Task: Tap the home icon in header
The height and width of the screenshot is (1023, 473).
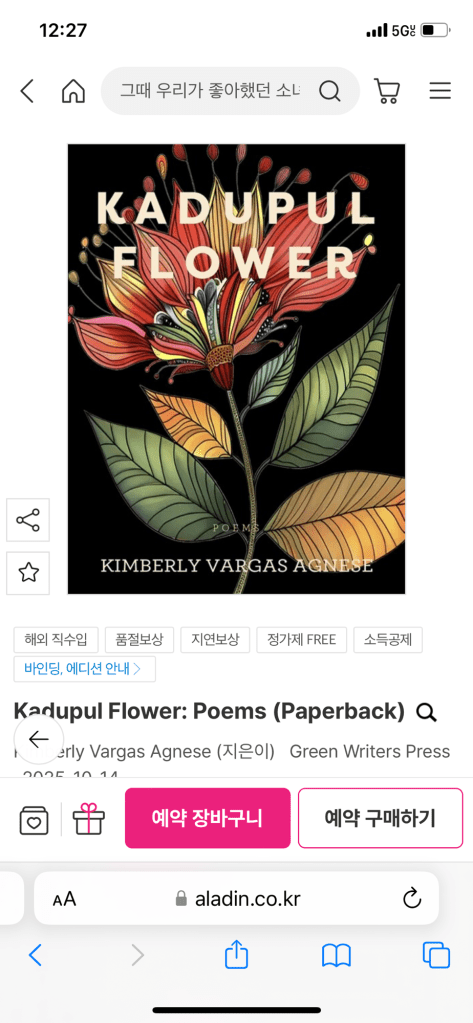Action: [x=73, y=91]
